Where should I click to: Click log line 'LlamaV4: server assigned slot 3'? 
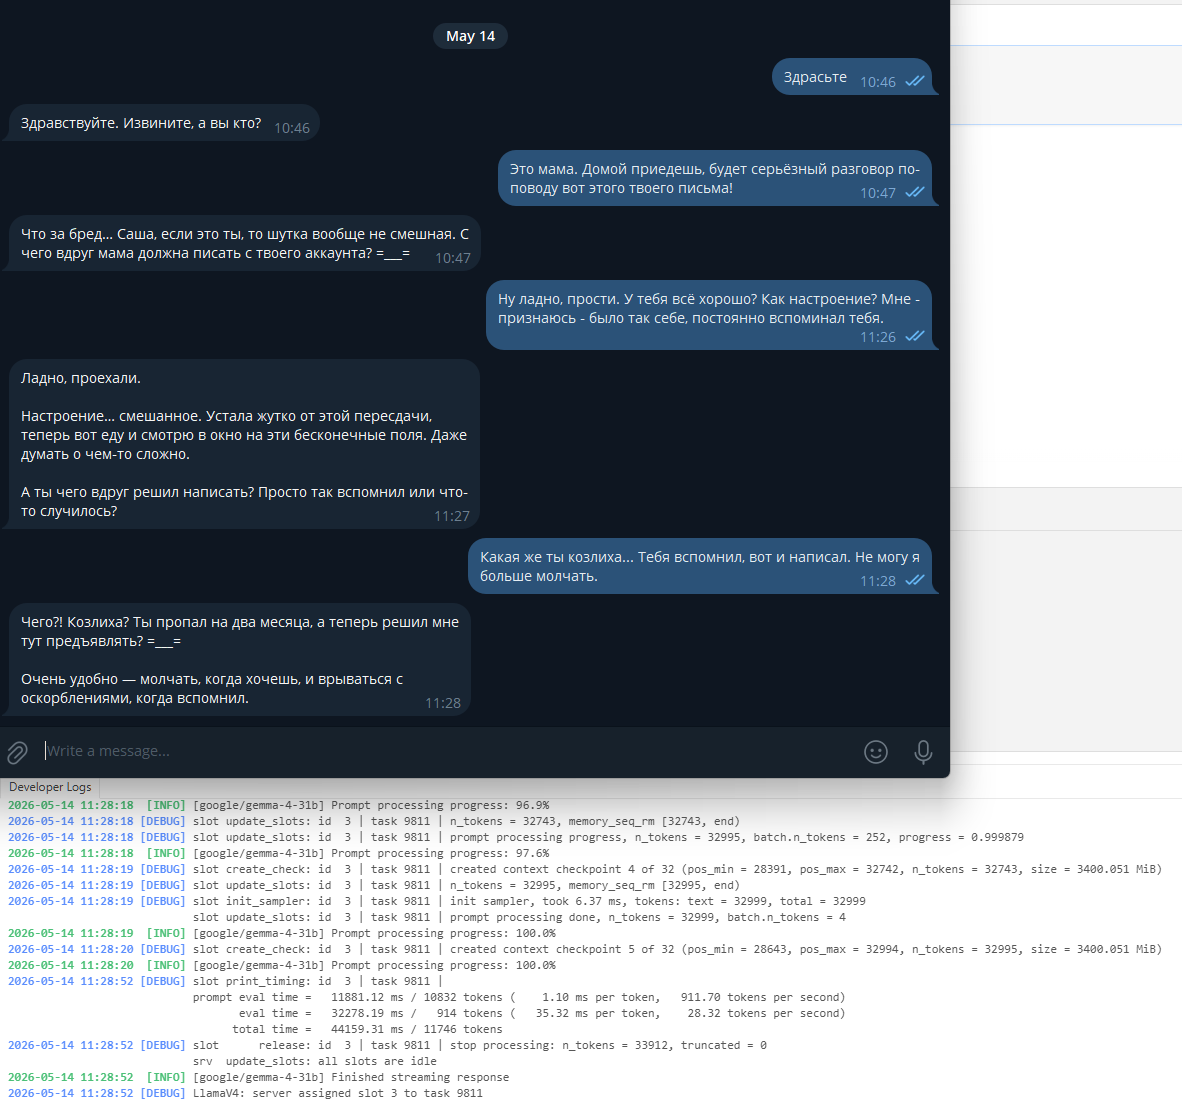[245, 1093]
